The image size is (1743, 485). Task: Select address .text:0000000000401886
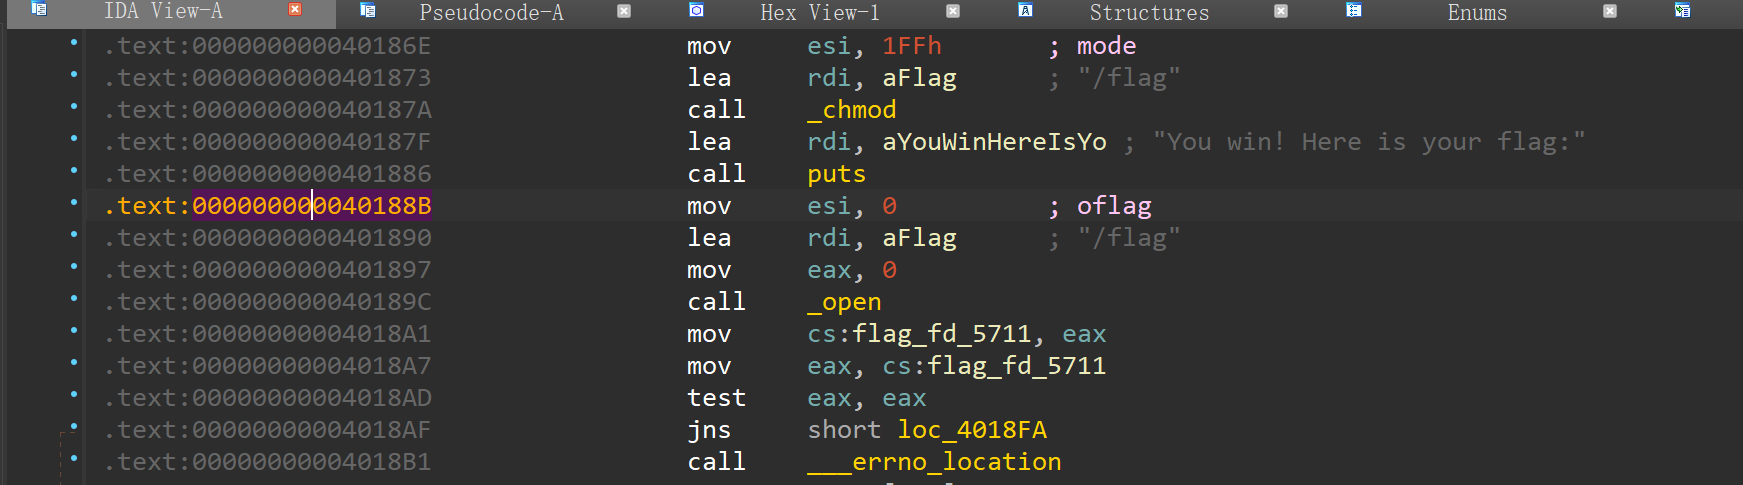[x=268, y=174]
